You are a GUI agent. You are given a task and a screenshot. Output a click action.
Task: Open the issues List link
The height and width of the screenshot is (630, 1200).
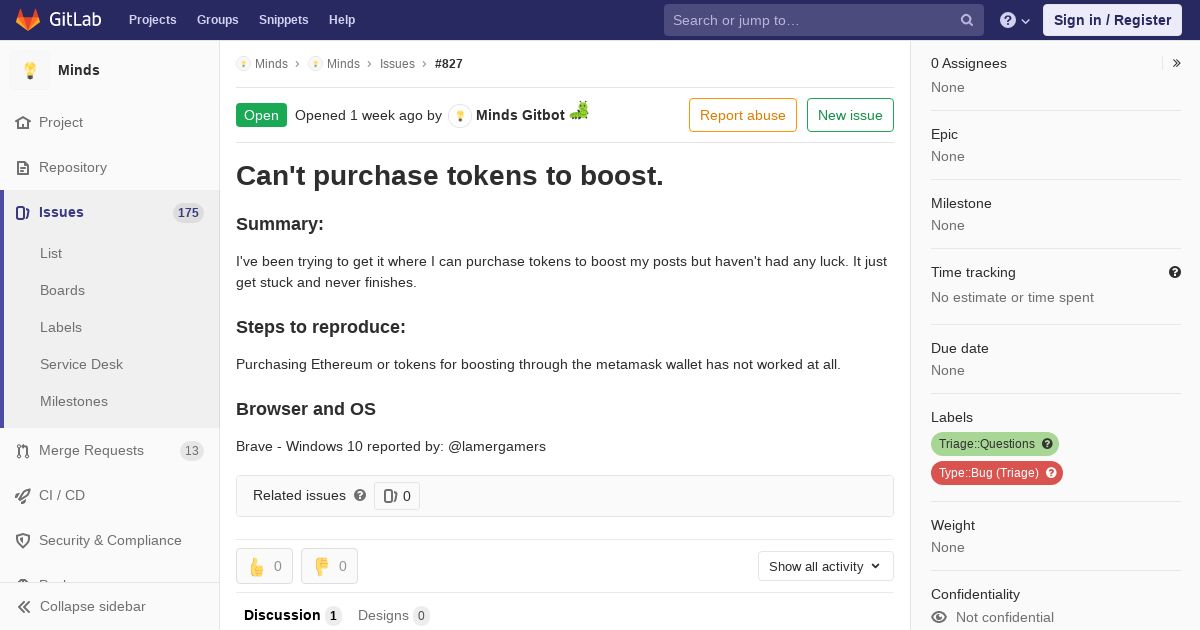click(x=51, y=253)
